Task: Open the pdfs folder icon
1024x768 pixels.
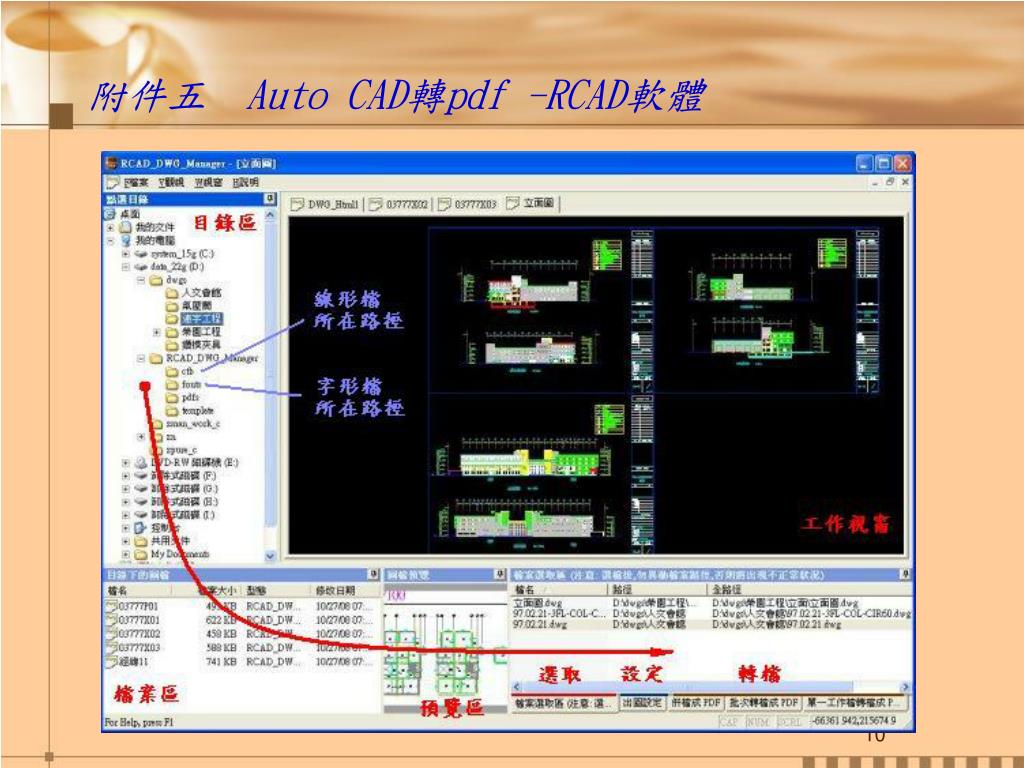Action: (x=172, y=398)
